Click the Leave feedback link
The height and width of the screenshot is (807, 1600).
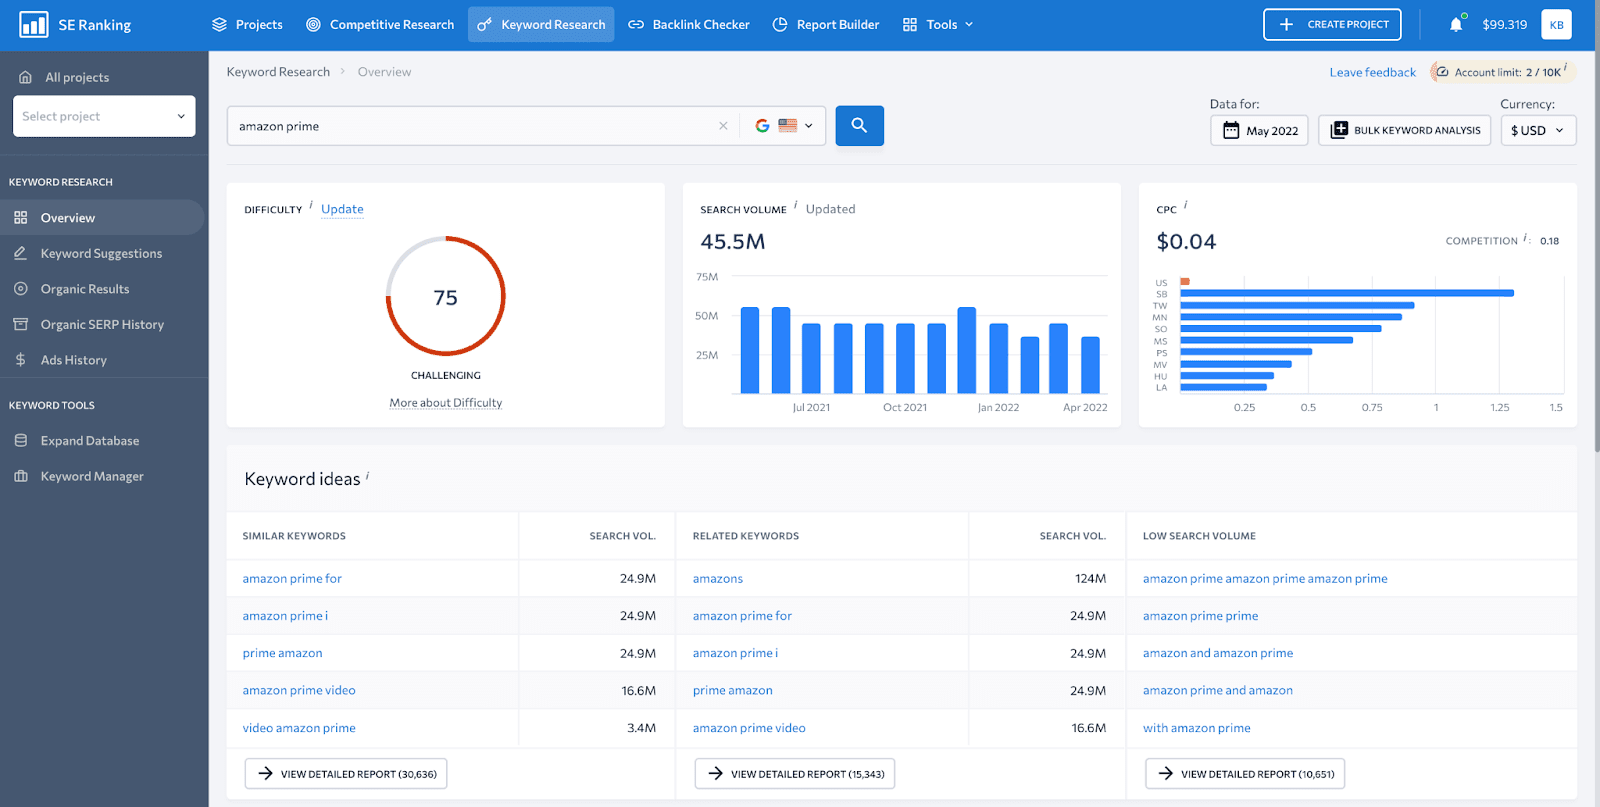click(x=1372, y=72)
